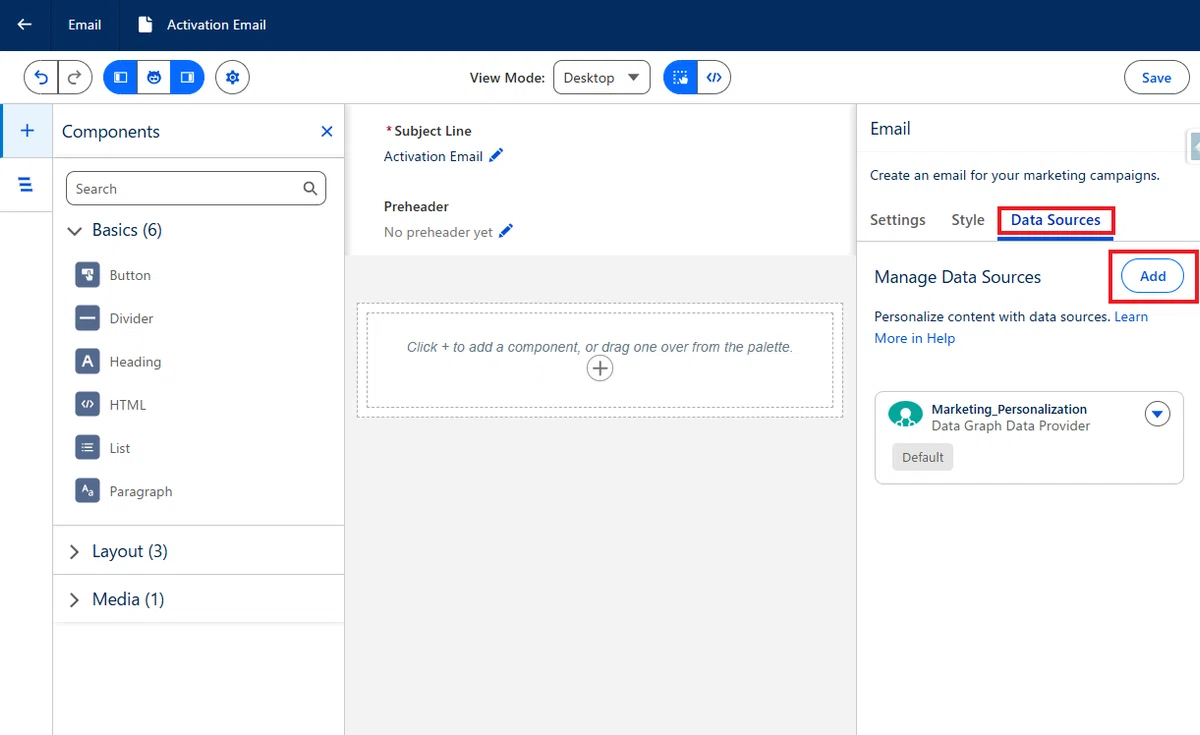Click the Marketing_Personalization data provider icon
The width and height of the screenshot is (1200, 735).
906,416
